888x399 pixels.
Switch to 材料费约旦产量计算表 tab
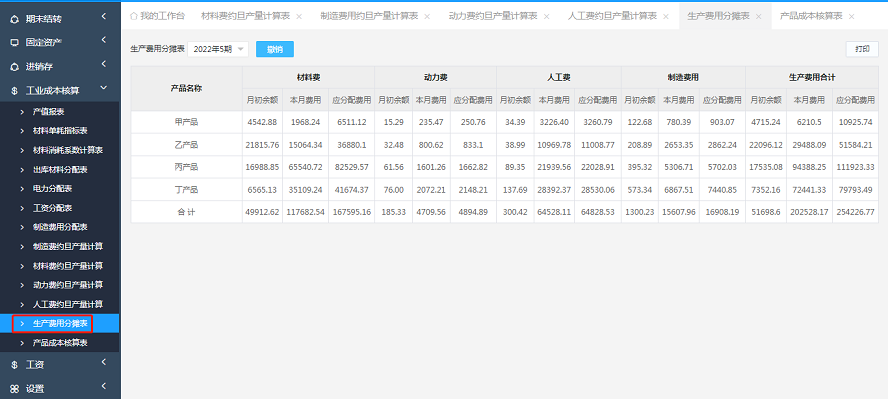(245, 16)
